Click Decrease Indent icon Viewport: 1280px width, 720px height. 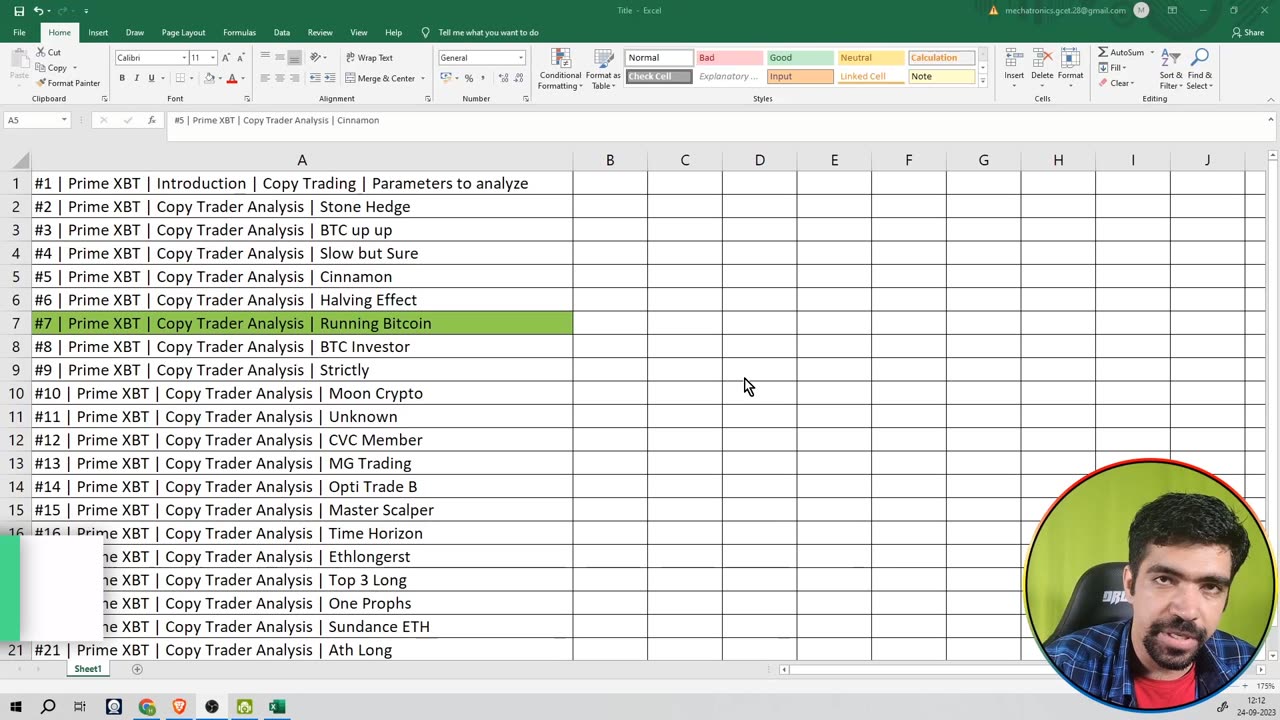tap(315, 78)
